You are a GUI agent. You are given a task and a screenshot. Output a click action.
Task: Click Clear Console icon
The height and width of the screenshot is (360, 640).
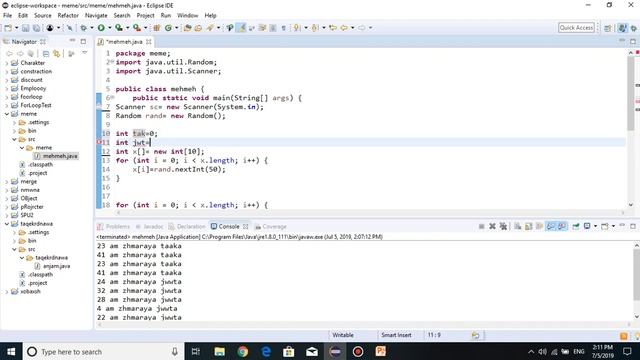pos(518,226)
